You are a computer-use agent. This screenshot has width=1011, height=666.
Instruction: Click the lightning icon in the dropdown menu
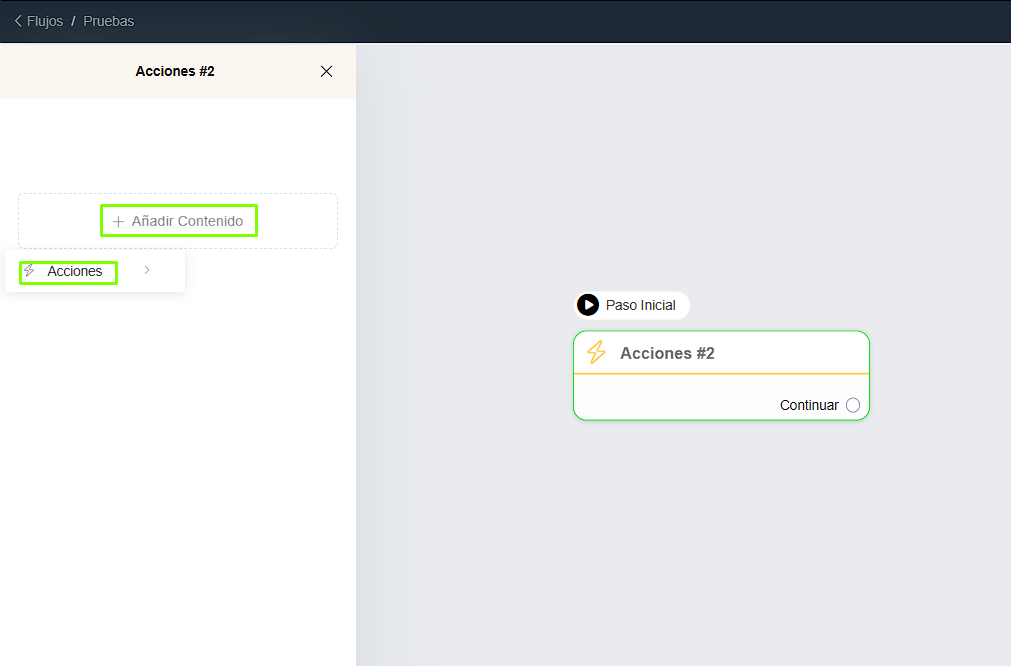click(29, 271)
